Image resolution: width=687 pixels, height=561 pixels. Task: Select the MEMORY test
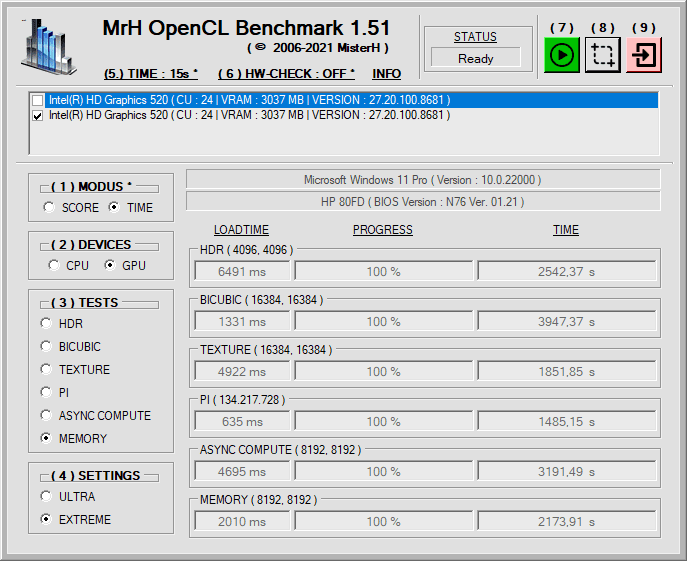[74, 438]
